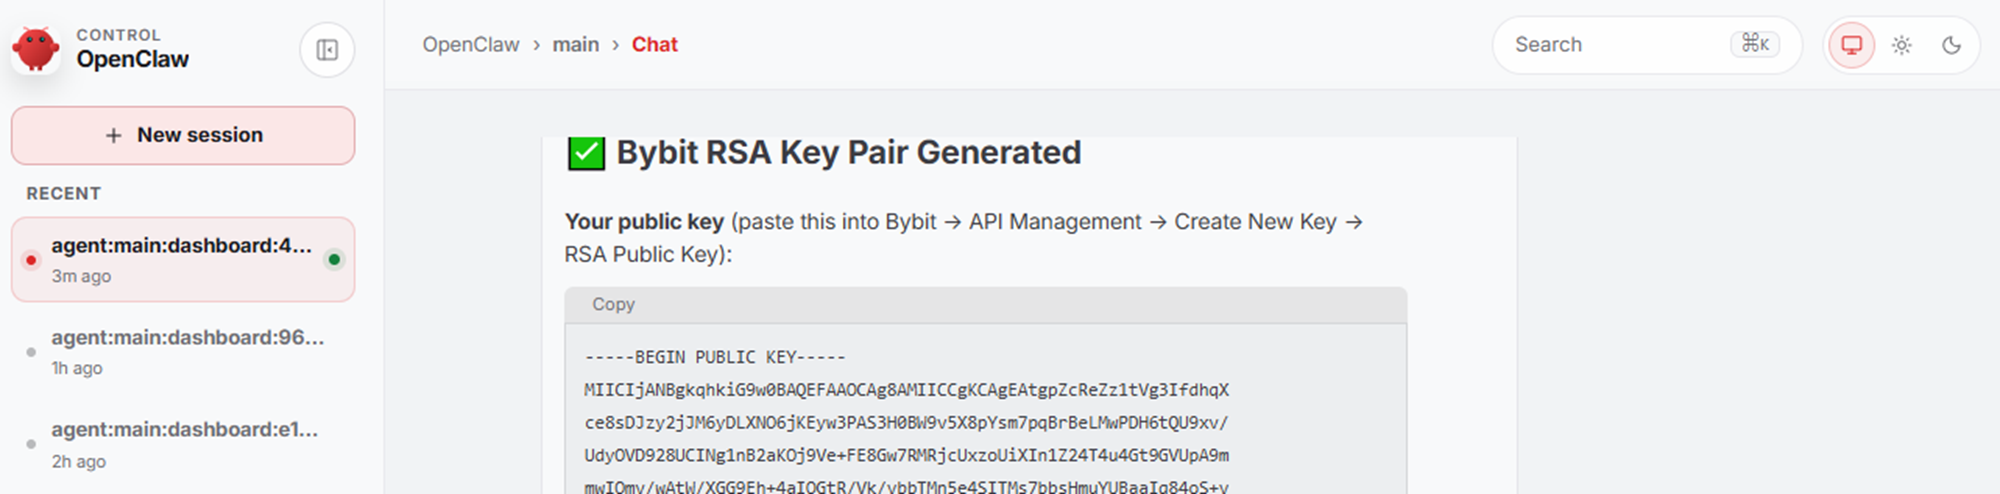This screenshot has width=2000, height=494.
Task: Click the RECENT section label
Action: [64, 193]
